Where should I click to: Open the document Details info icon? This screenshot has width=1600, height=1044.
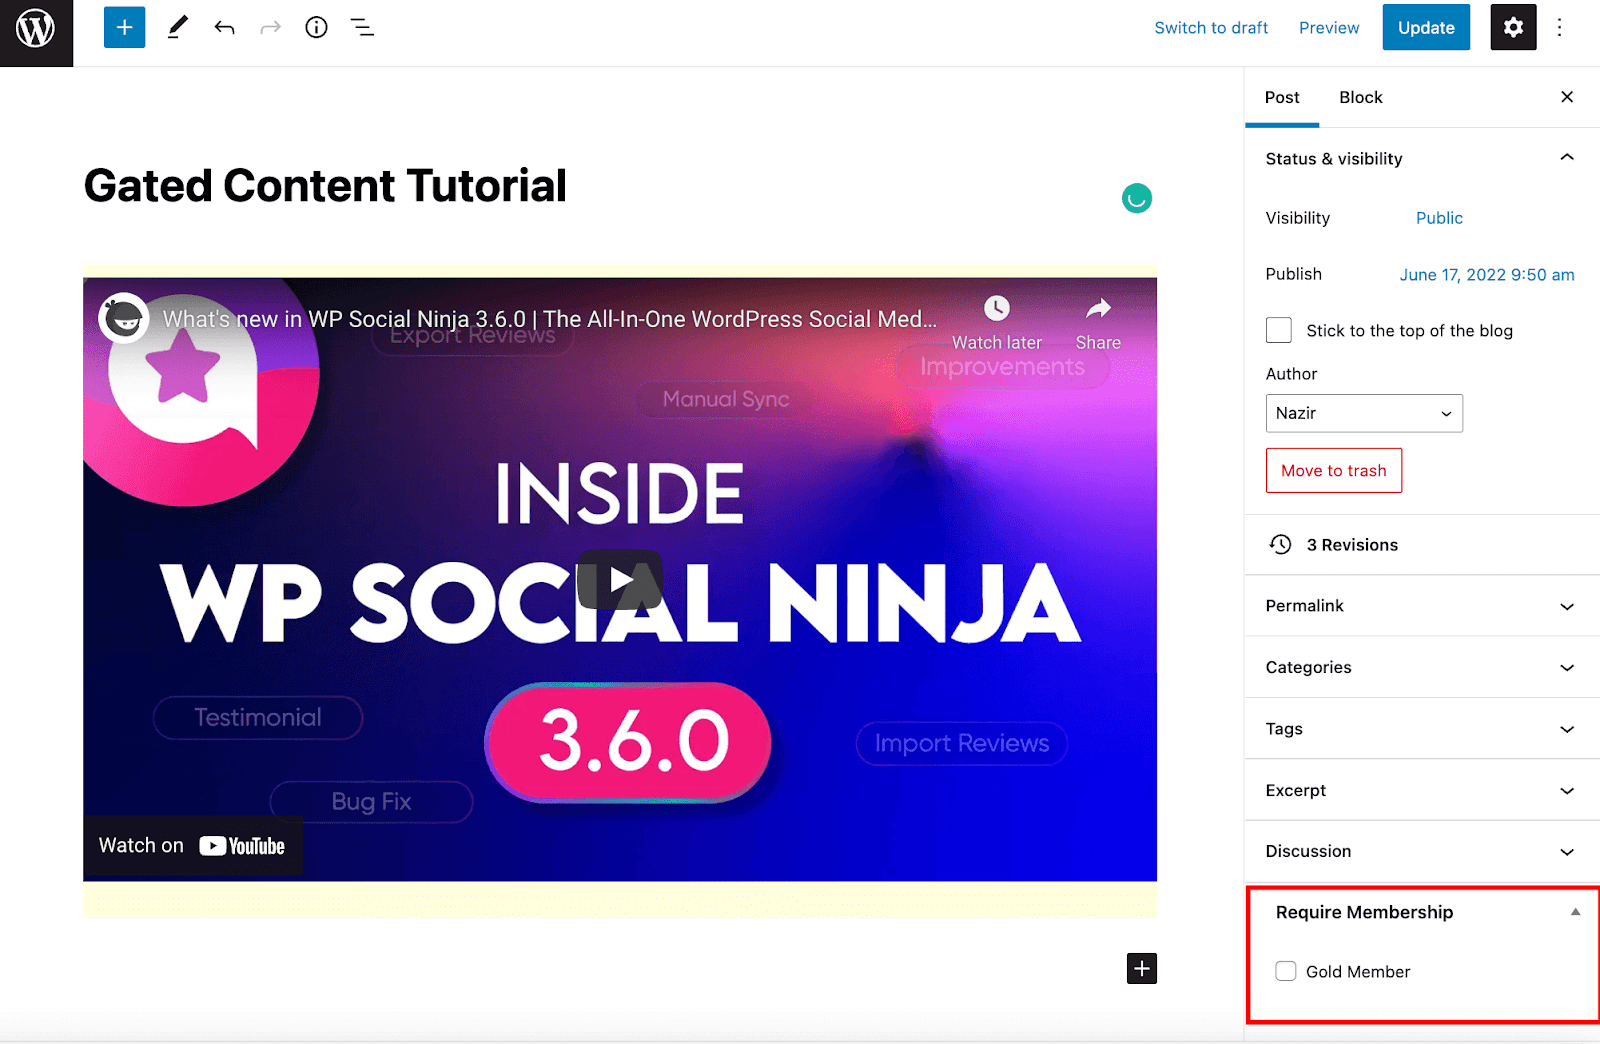click(x=316, y=28)
